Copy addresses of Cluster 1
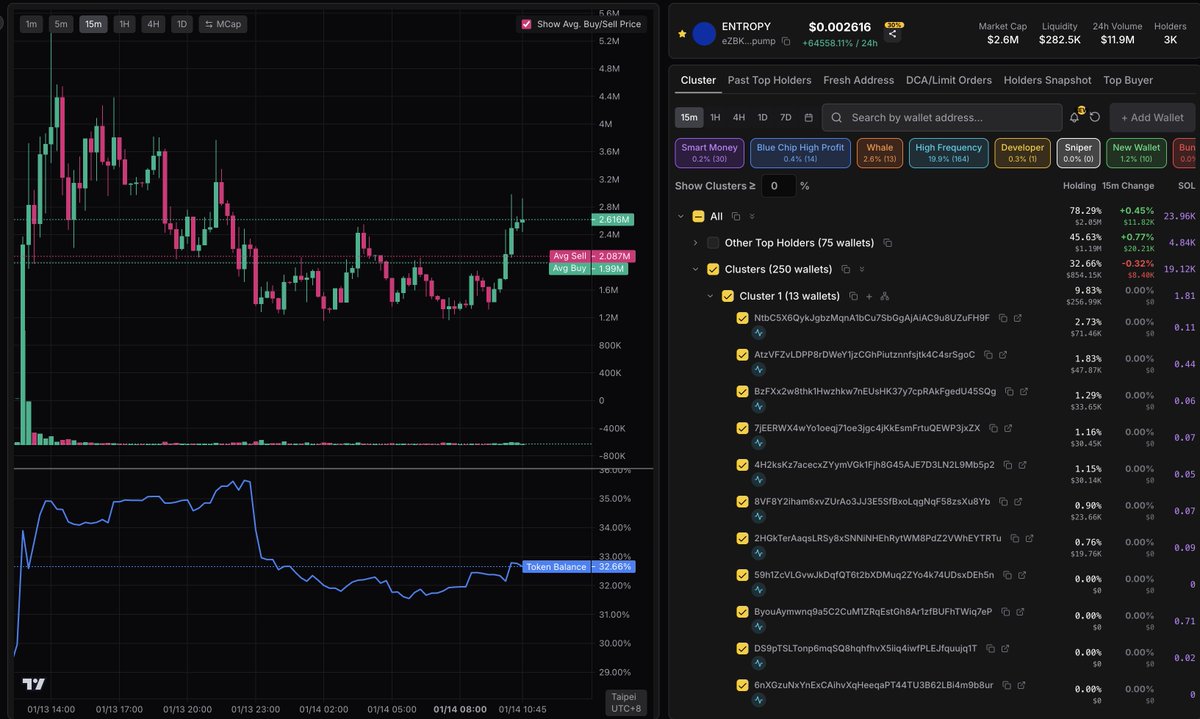The height and width of the screenshot is (719, 1200). point(852,296)
